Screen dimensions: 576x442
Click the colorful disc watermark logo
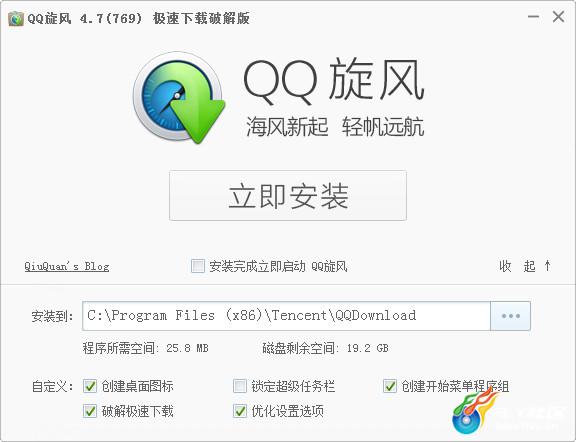[476, 412]
